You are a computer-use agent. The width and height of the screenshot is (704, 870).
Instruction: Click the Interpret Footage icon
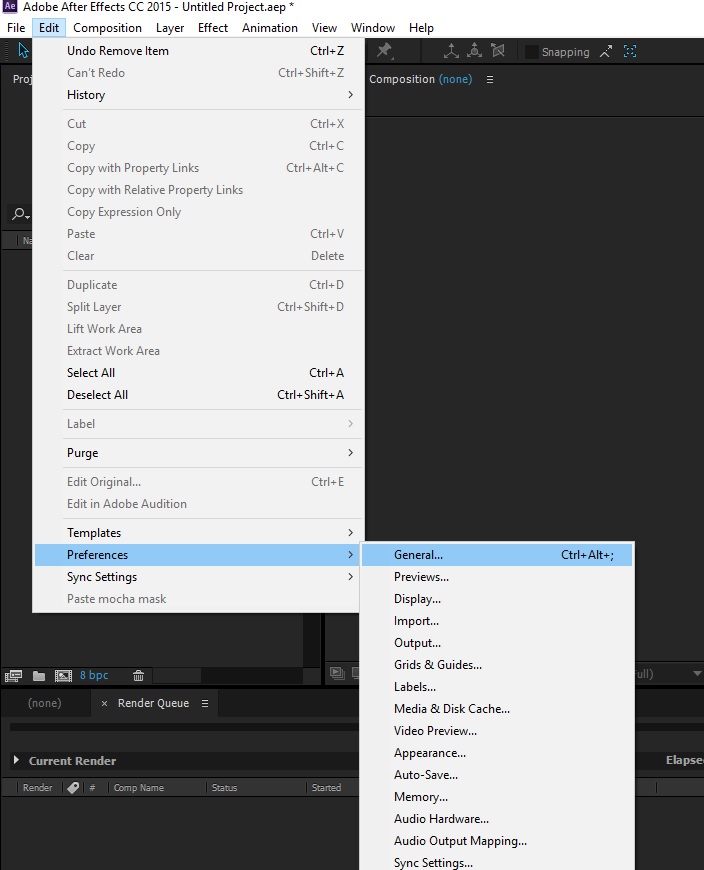(x=13, y=675)
